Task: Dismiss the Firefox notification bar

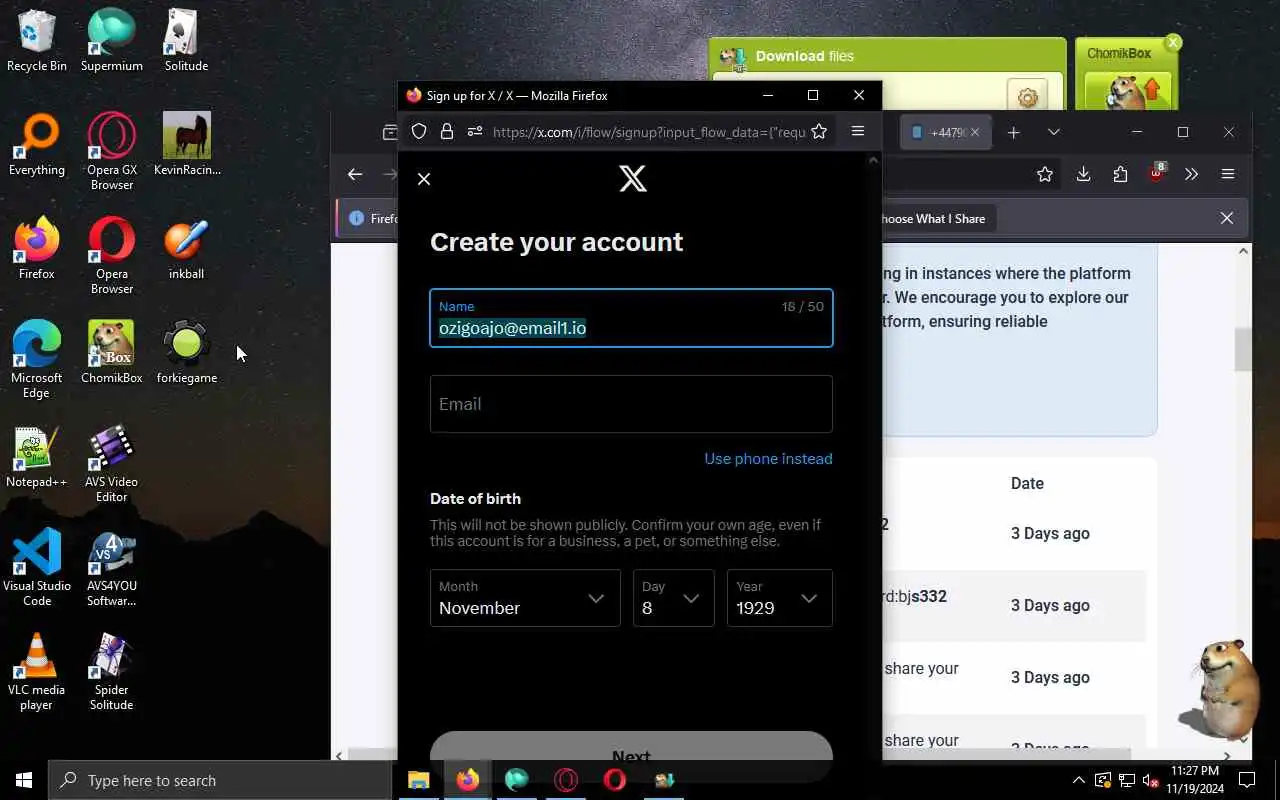Action: point(1227,218)
